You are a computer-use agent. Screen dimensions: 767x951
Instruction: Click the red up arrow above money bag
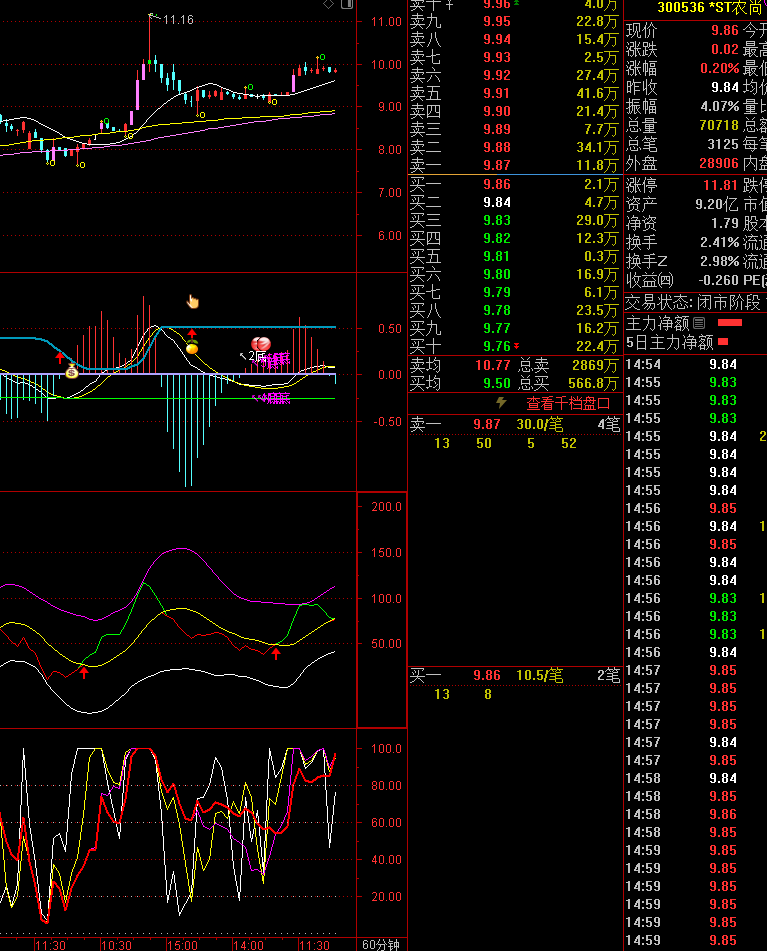click(x=60, y=357)
